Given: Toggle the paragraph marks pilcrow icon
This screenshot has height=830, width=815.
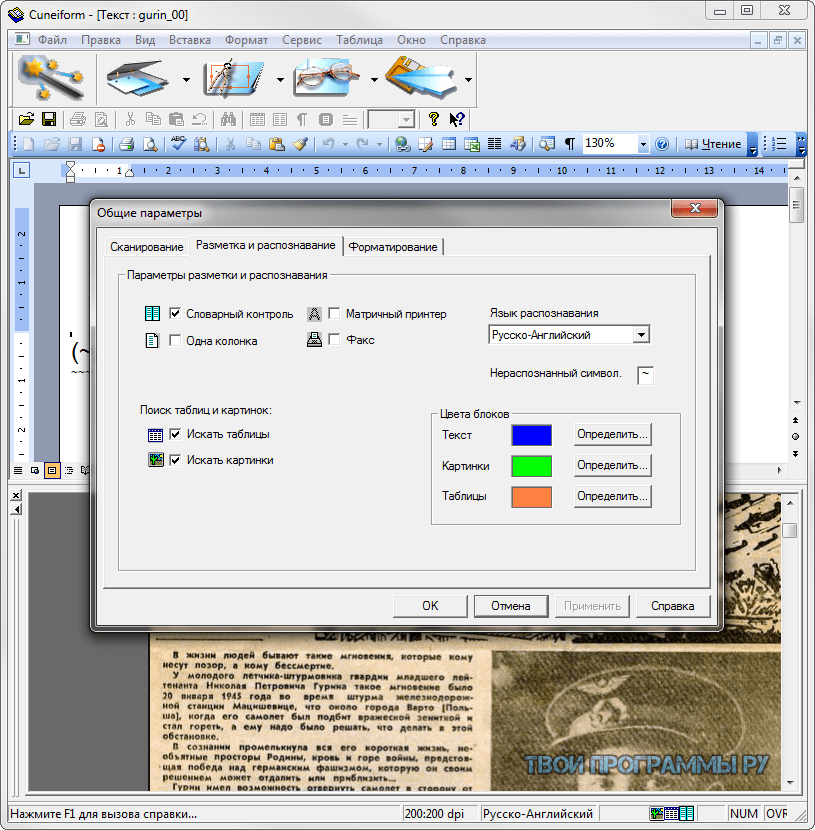Looking at the screenshot, I should click(x=570, y=144).
